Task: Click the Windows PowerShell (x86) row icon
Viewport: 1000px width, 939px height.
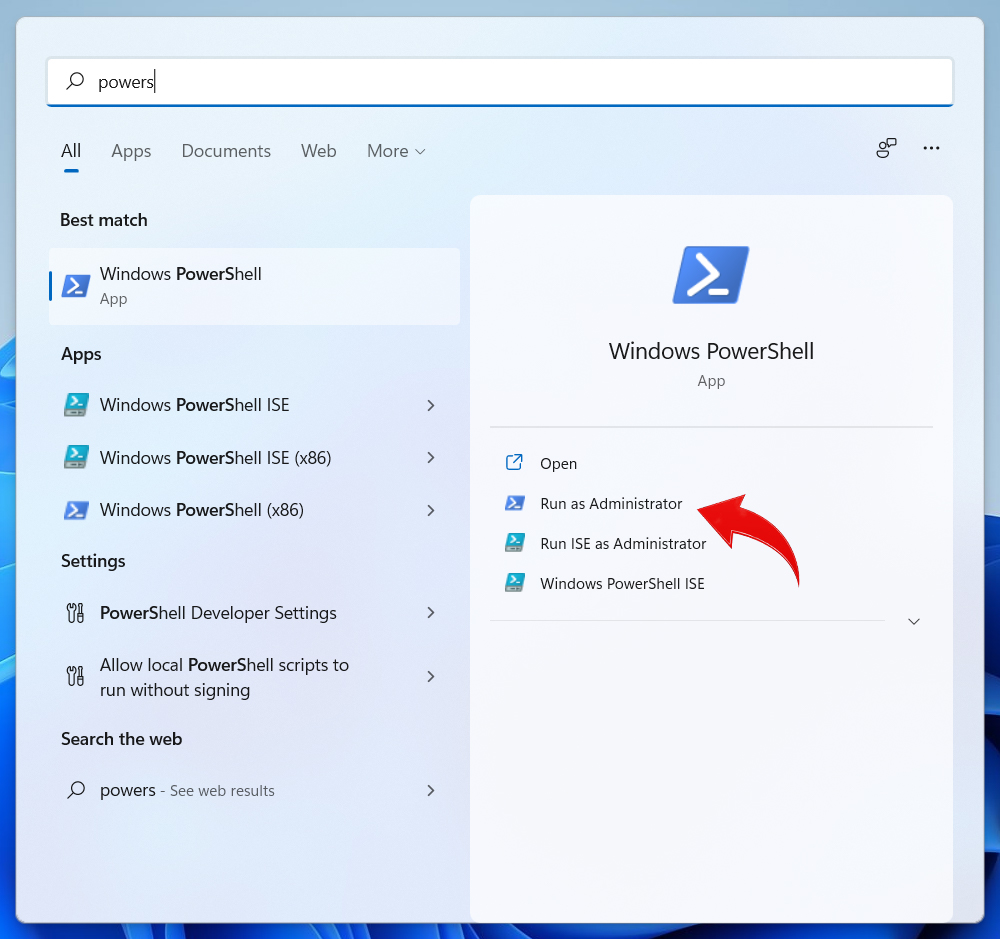Action: 76,510
